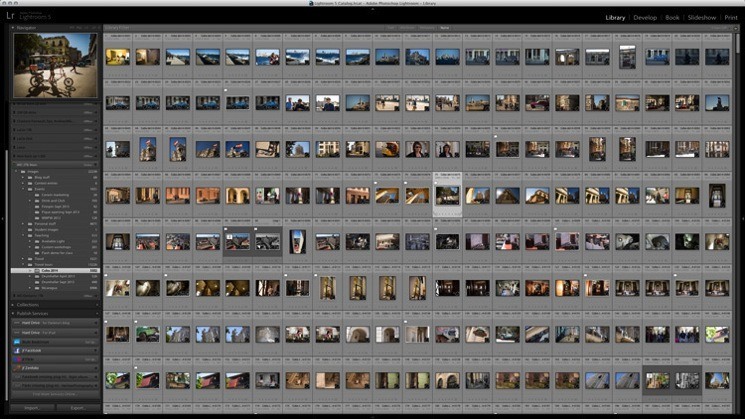This screenshot has height=419, width=745.
Task: Click the plus icon on Collections panel
Action: [97, 305]
